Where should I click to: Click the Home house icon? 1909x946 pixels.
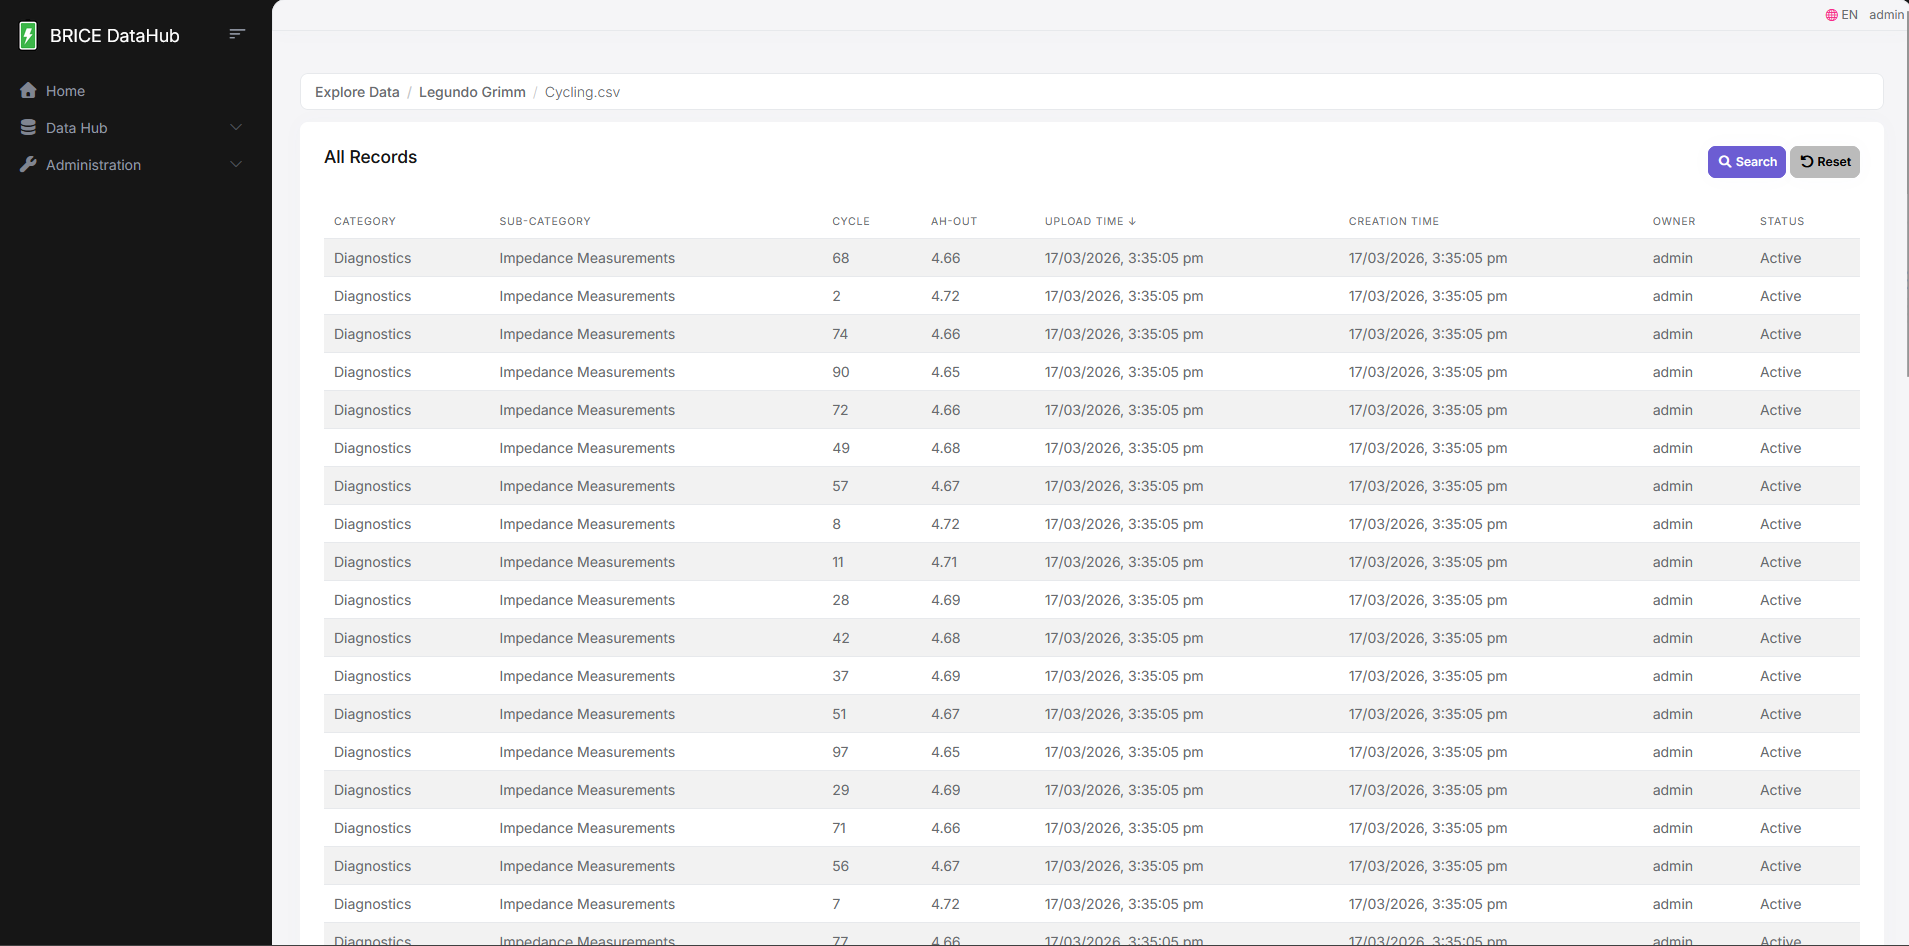(x=28, y=91)
